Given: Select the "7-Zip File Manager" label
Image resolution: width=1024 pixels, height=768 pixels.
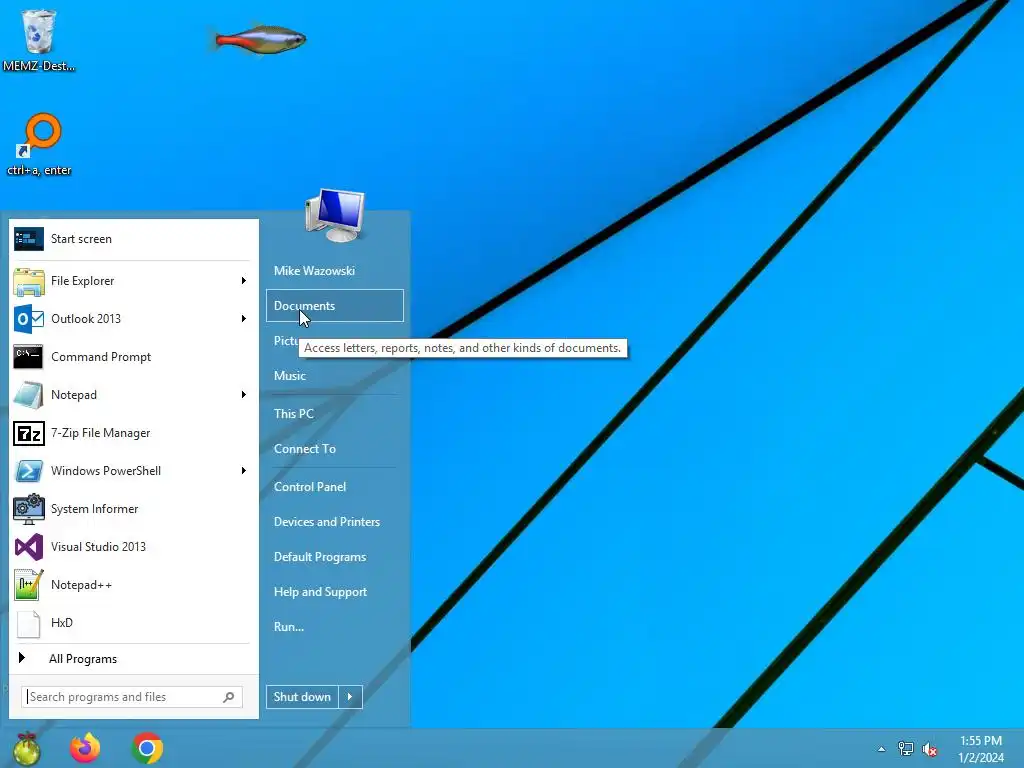Looking at the screenshot, I should pyautogui.click(x=101, y=433).
